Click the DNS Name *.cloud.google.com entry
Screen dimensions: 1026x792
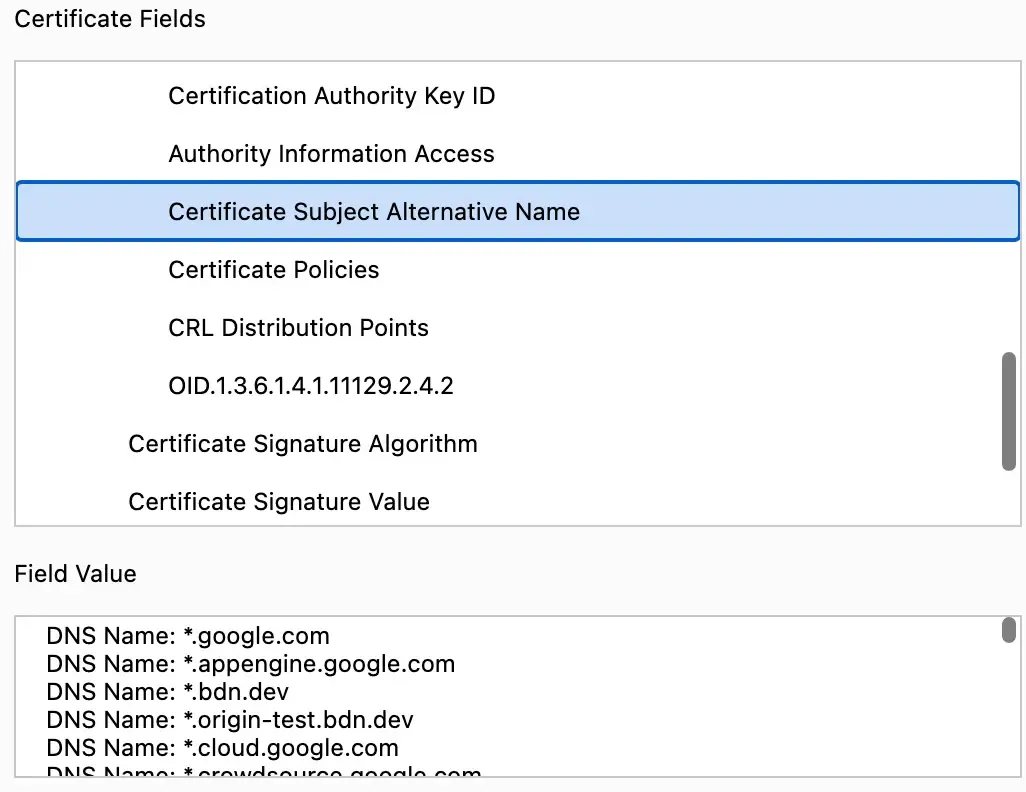(x=222, y=747)
